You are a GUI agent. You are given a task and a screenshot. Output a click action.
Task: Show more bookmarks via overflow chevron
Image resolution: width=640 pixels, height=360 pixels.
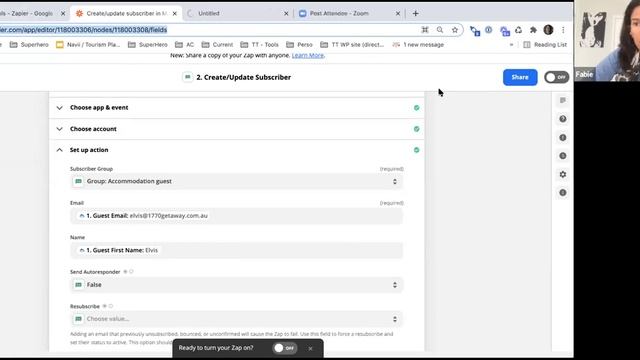coord(511,44)
